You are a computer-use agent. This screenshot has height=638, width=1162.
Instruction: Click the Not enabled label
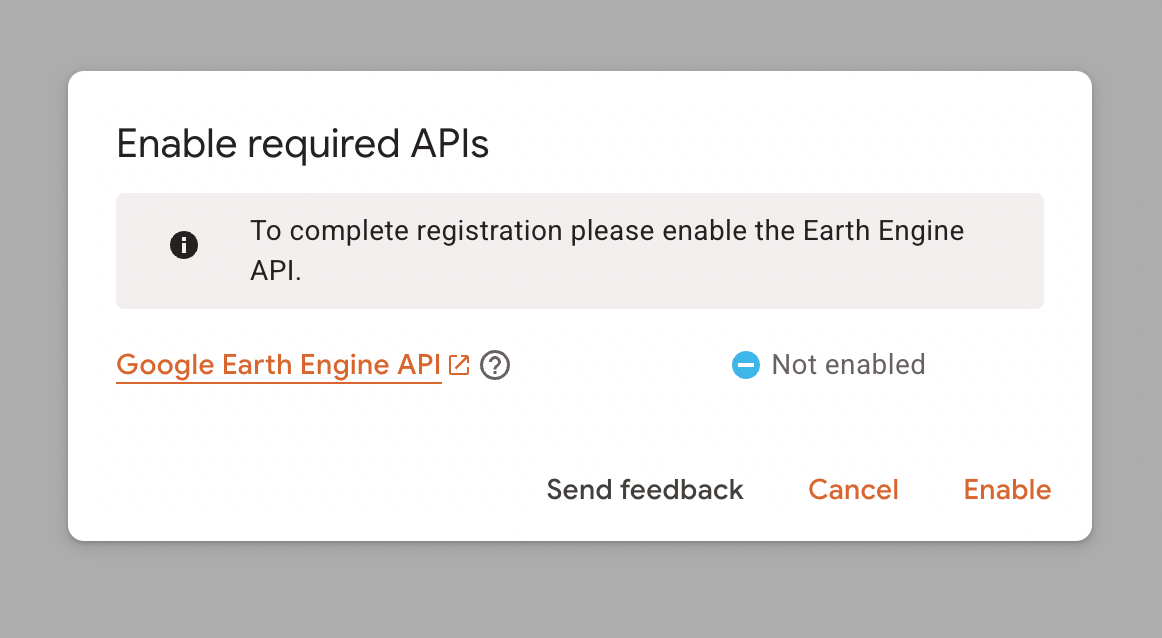[848, 365]
